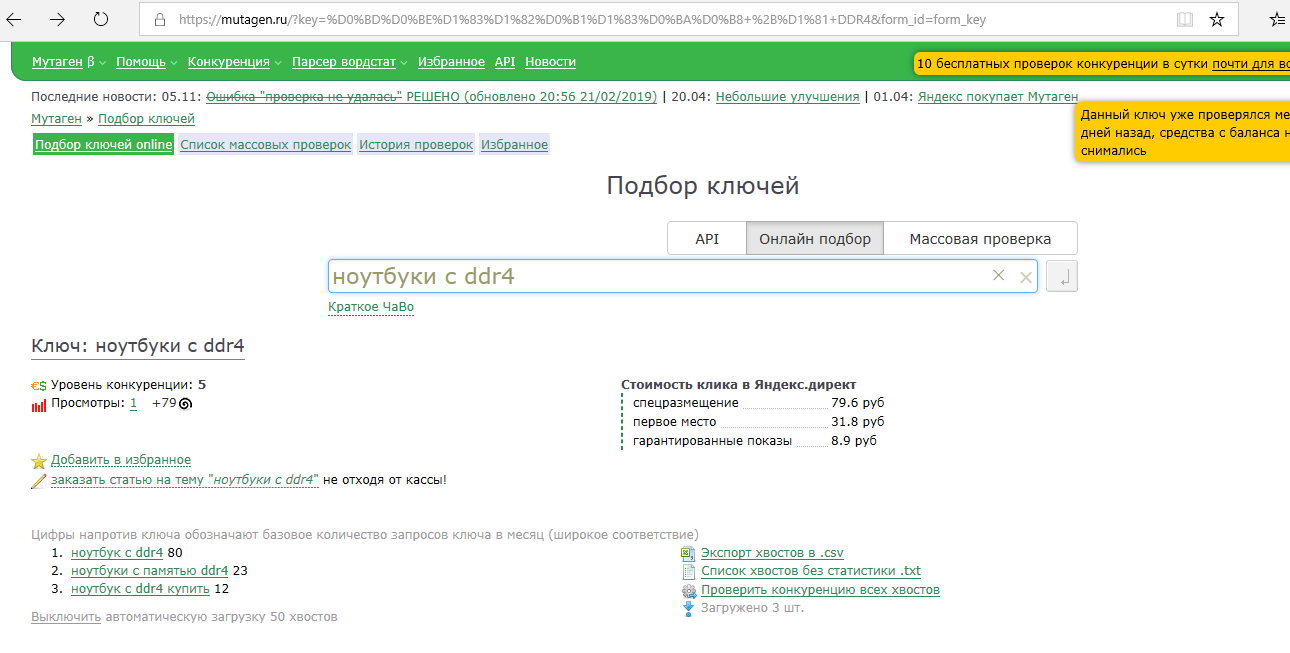1290x653 pixels.
Task: Reload the page with the refresh icon
Action: [101, 19]
